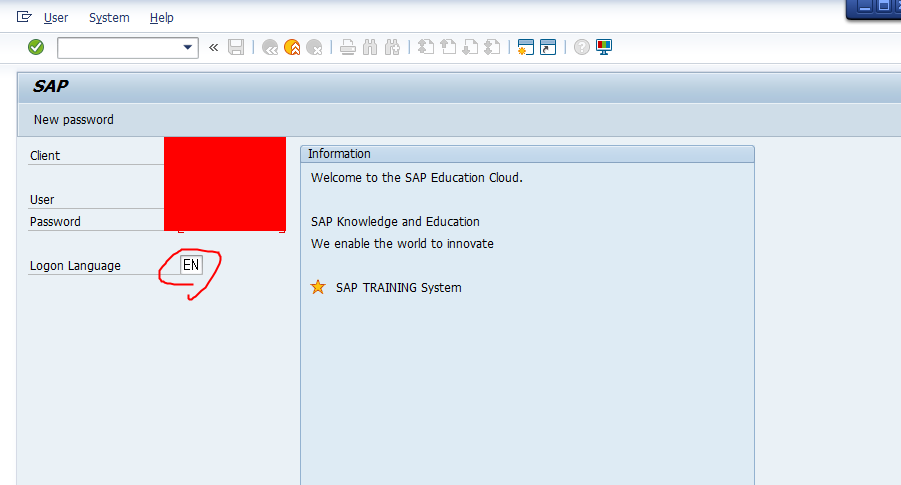This screenshot has height=485, width=901.
Task: Click 'We enable the world to innovate' text
Action: 402,244
